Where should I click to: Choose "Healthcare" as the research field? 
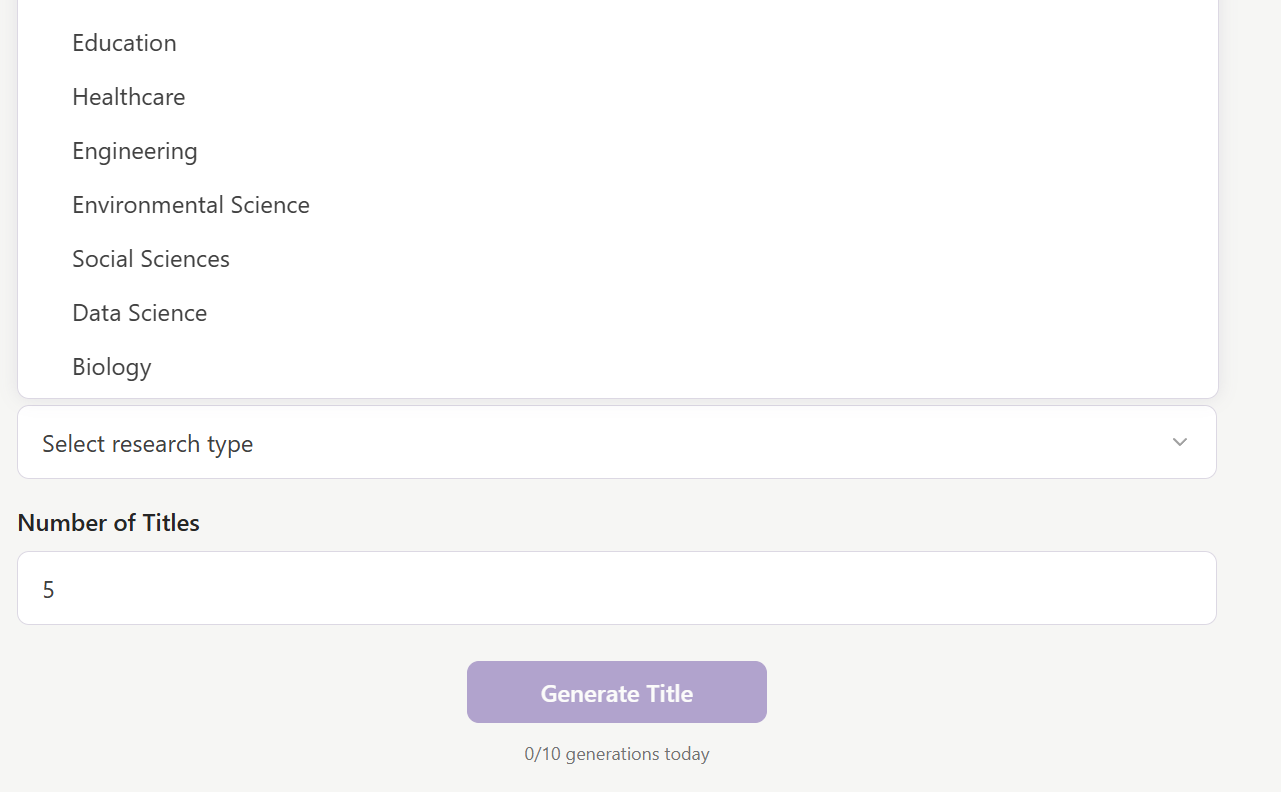pyautogui.click(x=128, y=96)
